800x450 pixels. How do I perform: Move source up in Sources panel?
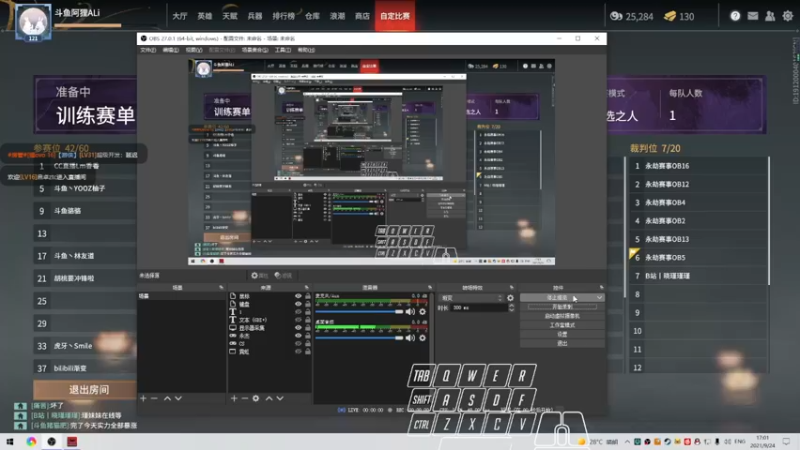coord(269,398)
